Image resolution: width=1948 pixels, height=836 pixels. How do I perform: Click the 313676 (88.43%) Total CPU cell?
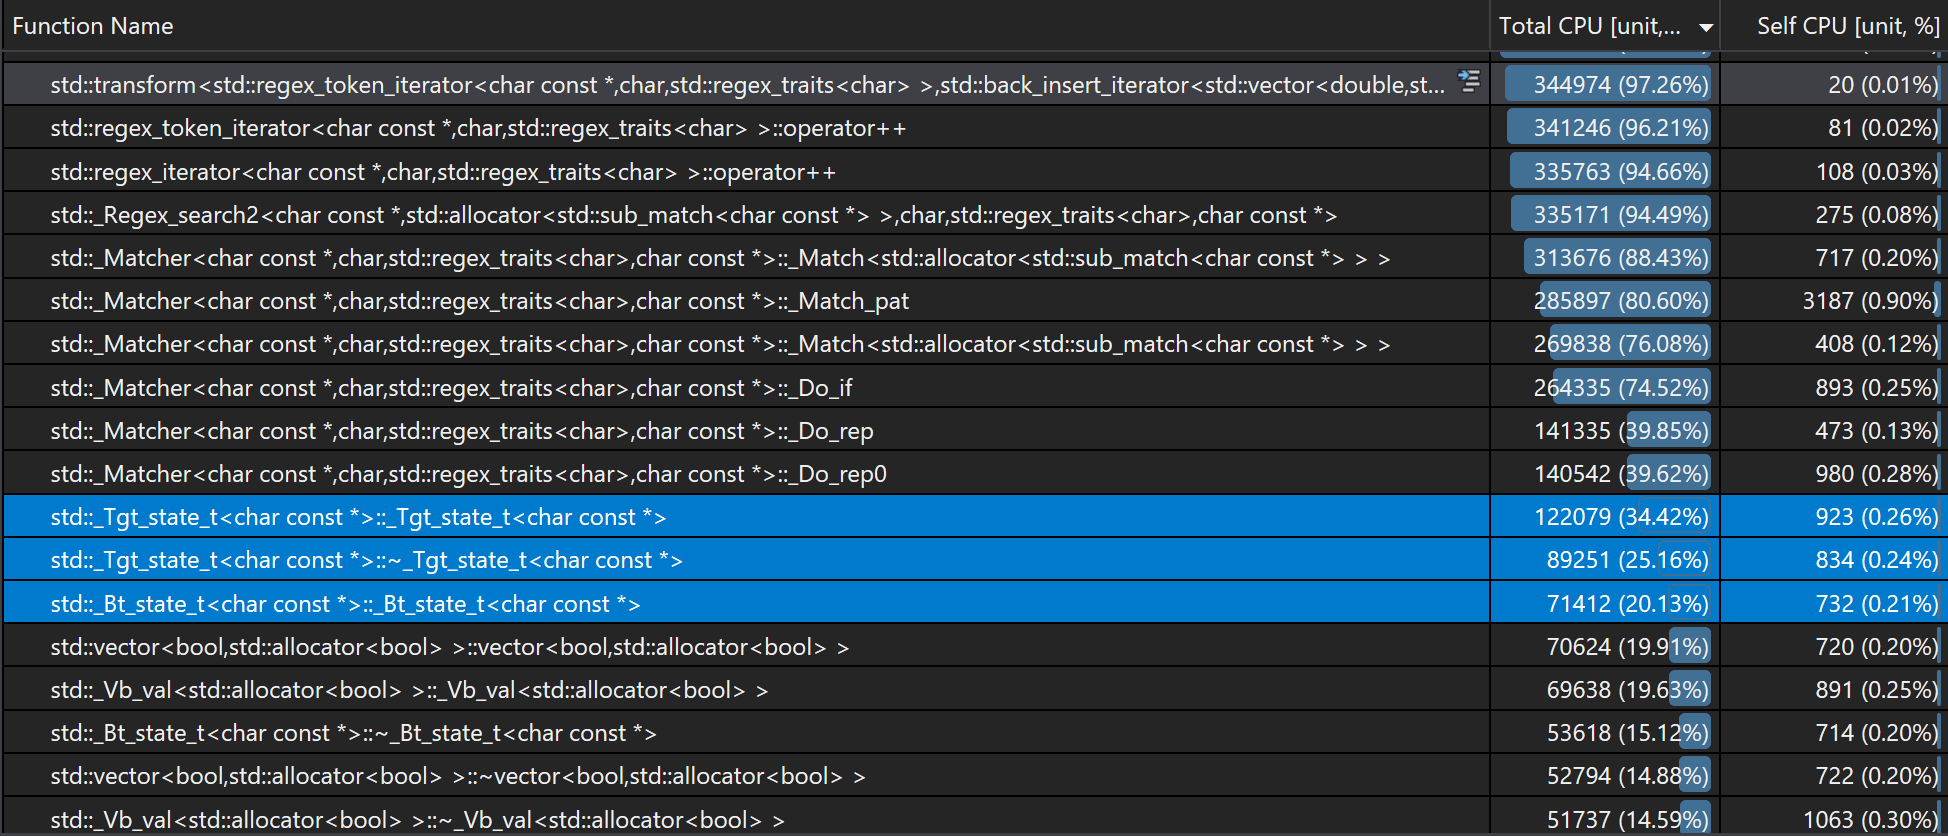(x=1619, y=258)
